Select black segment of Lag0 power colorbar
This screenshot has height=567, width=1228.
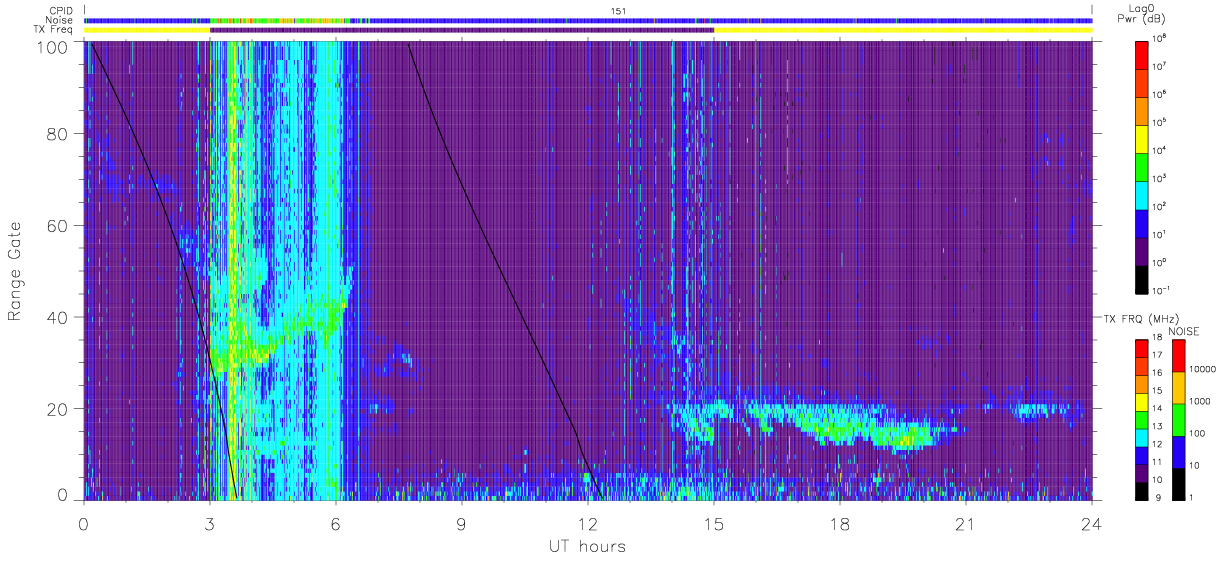pos(1143,278)
